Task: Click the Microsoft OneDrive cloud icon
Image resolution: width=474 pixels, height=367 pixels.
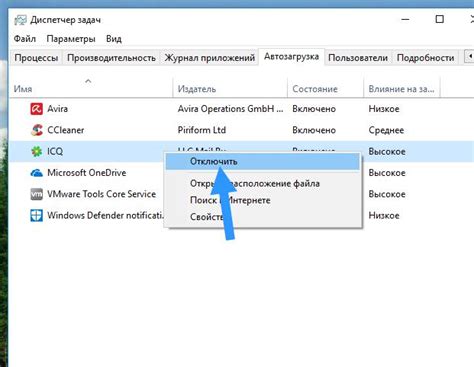Action: pos(36,173)
